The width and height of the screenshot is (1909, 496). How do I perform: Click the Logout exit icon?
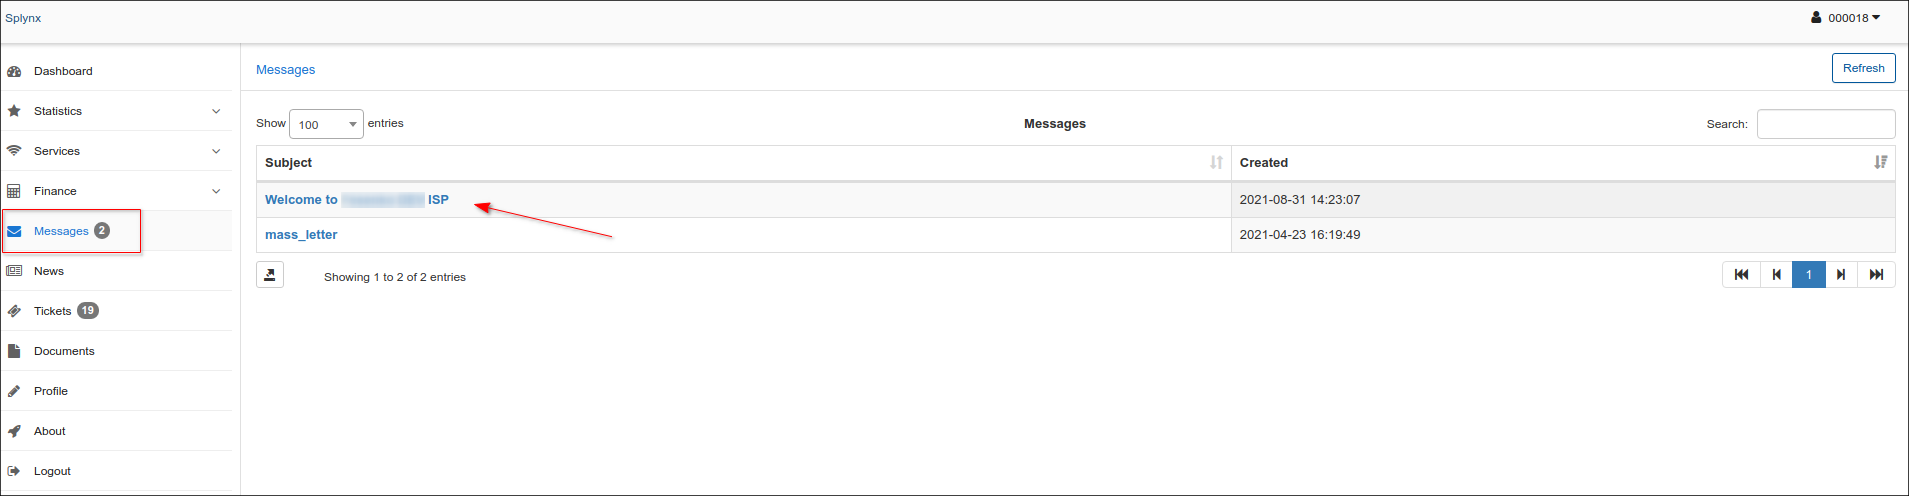14,471
